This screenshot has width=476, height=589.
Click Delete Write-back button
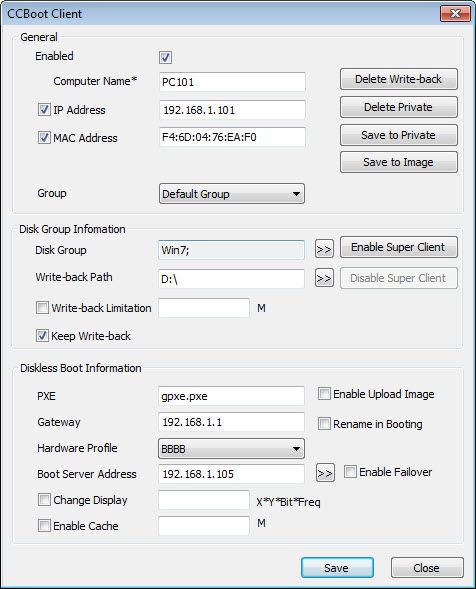pos(399,79)
